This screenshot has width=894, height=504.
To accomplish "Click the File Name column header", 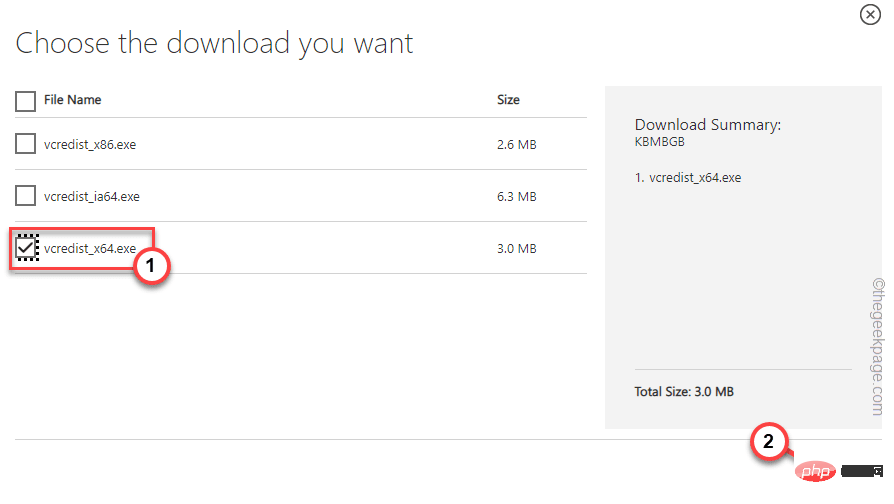I will click(72, 100).
